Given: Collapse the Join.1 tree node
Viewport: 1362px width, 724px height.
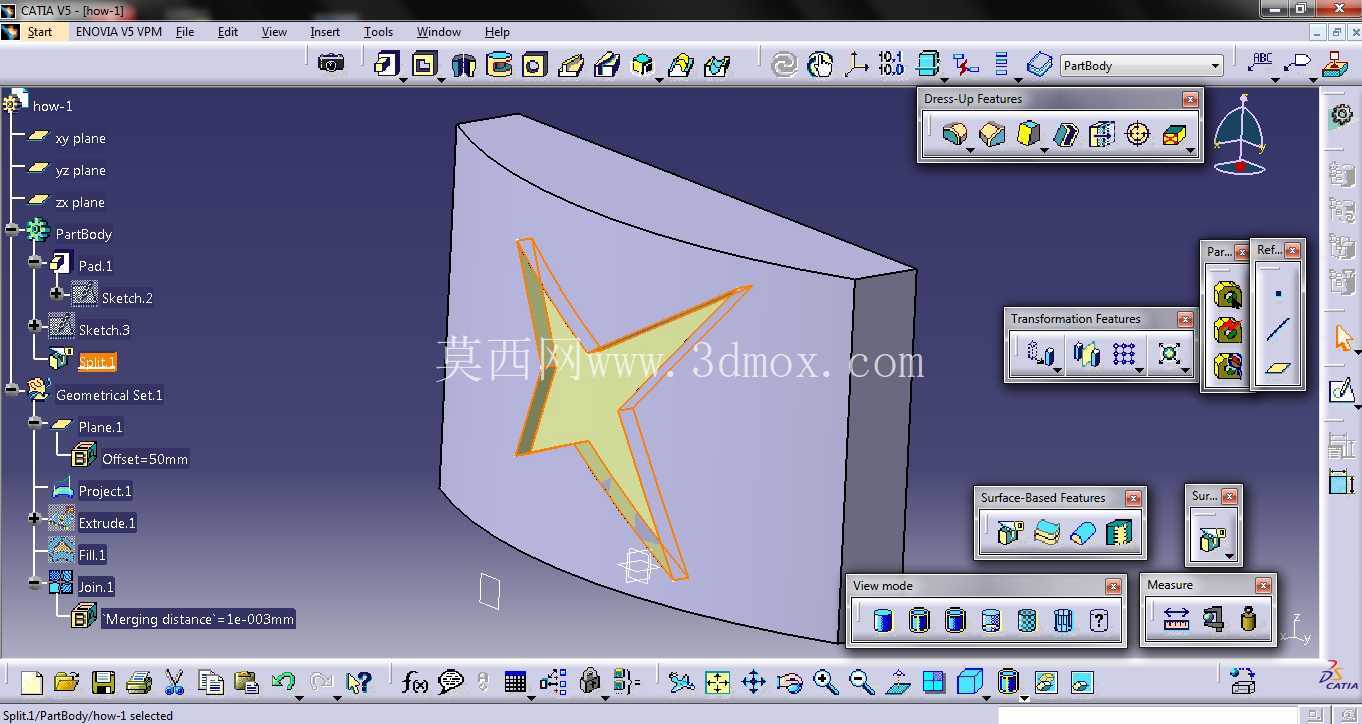Looking at the screenshot, I should point(34,582).
